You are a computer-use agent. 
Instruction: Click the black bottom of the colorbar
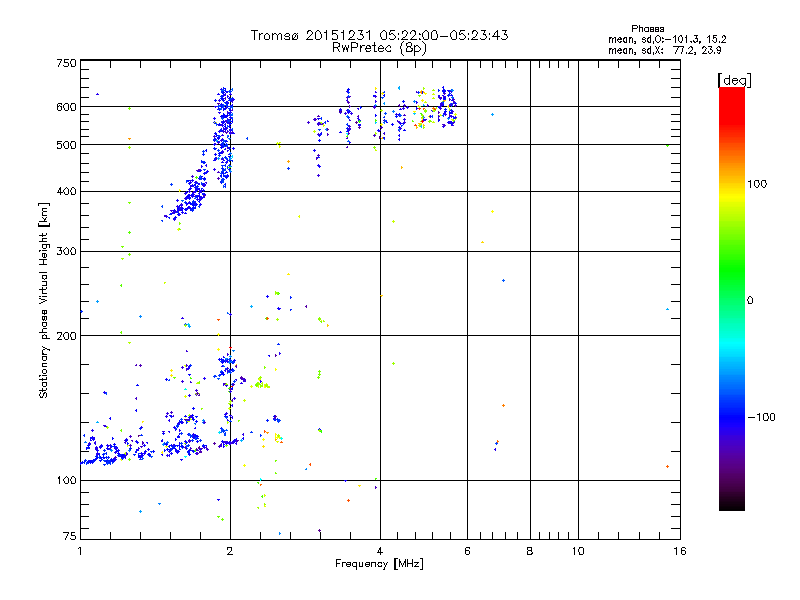click(x=732, y=503)
